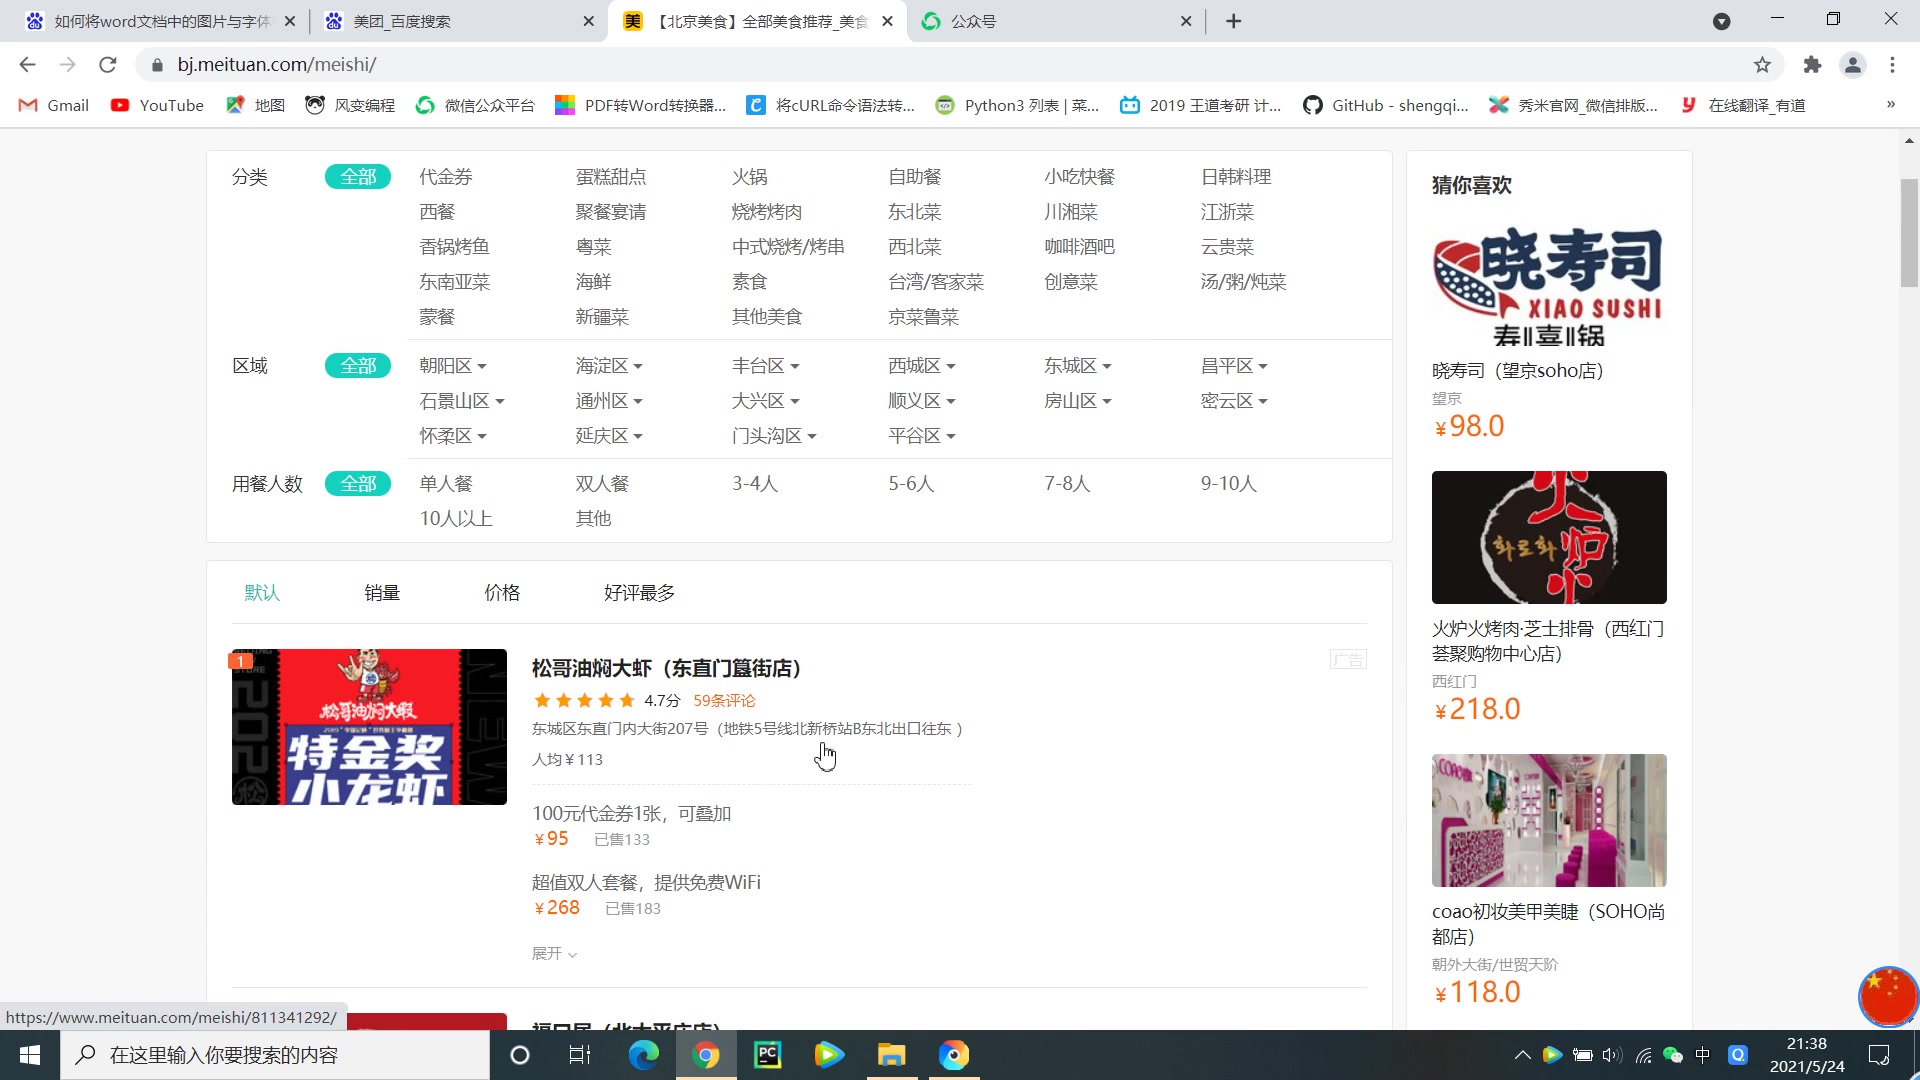Sort by 销量 tab

pyautogui.click(x=382, y=593)
